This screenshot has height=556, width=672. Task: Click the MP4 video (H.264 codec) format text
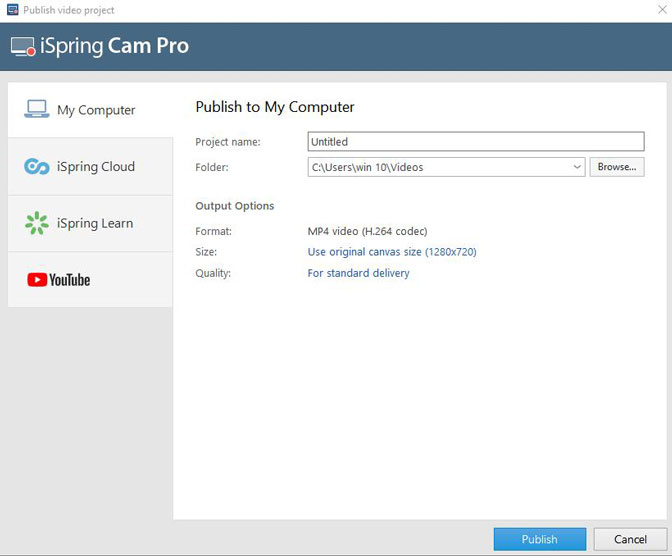pos(367,231)
